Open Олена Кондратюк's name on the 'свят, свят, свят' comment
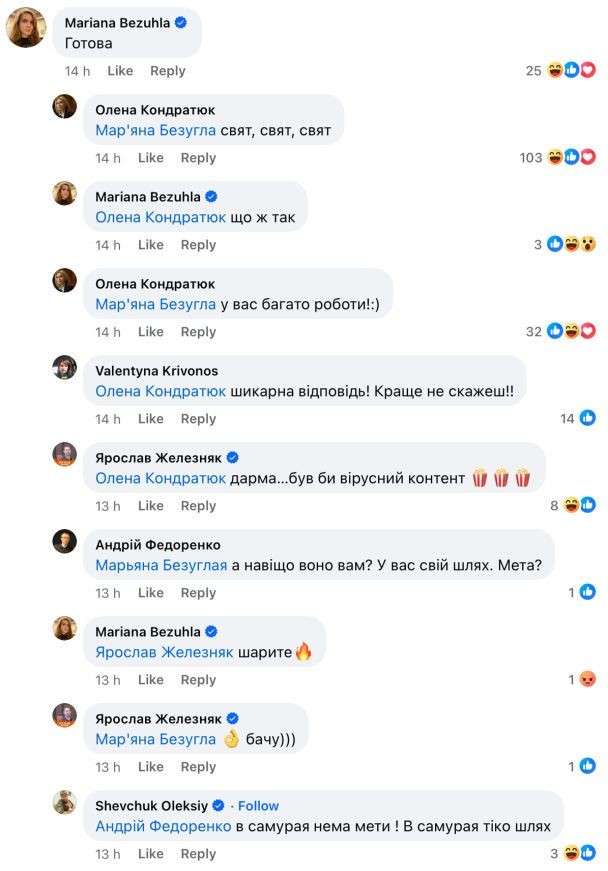The height and width of the screenshot is (871, 608). 155,110
